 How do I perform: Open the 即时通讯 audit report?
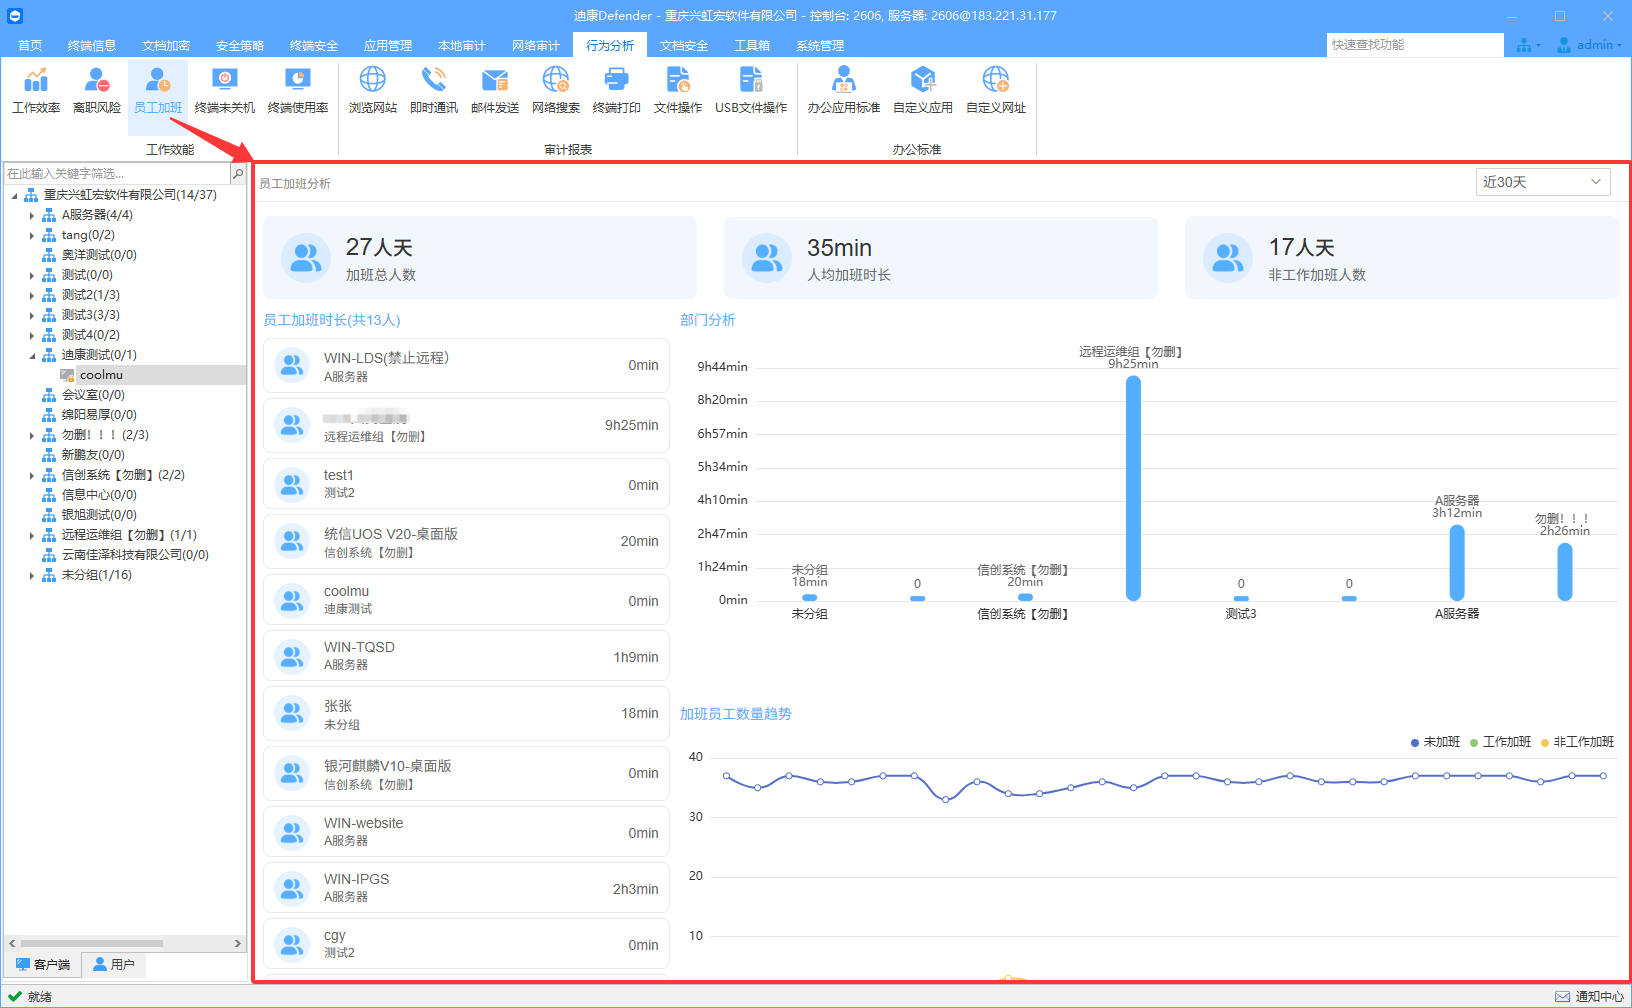coord(434,90)
